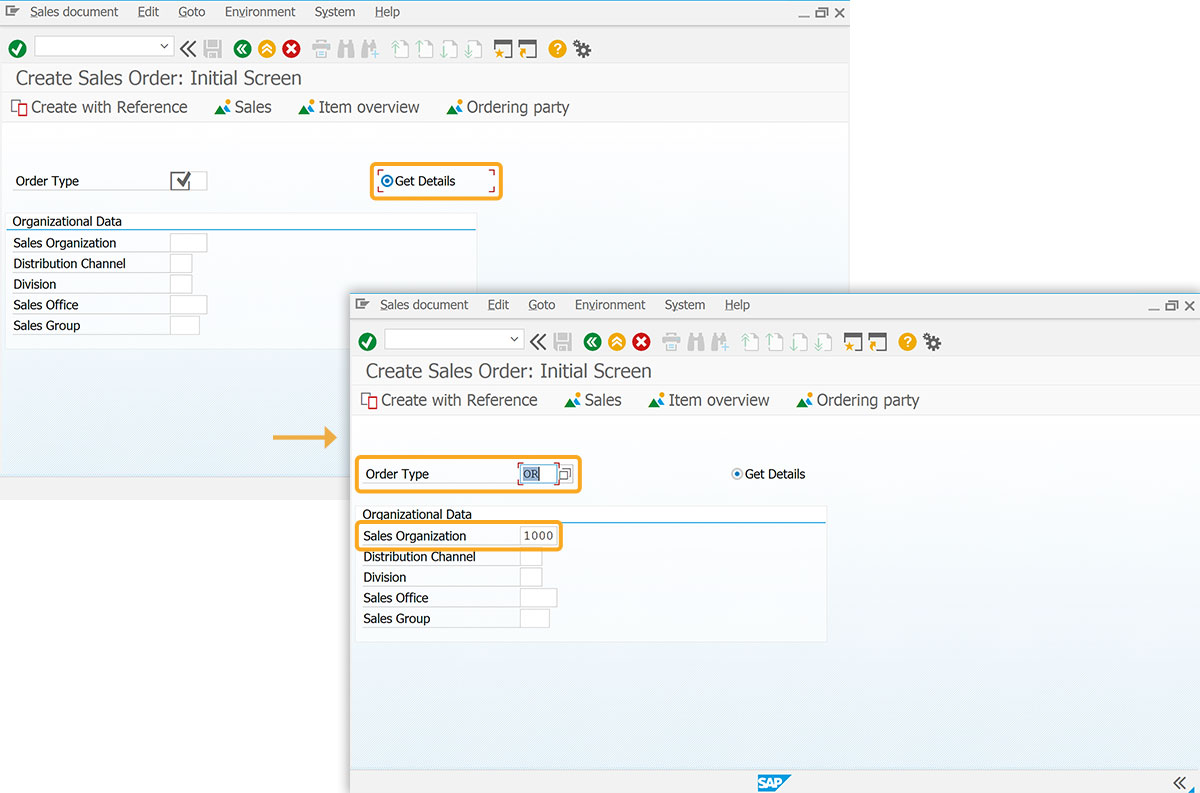Click the Help question mark in front window

(907, 341)
